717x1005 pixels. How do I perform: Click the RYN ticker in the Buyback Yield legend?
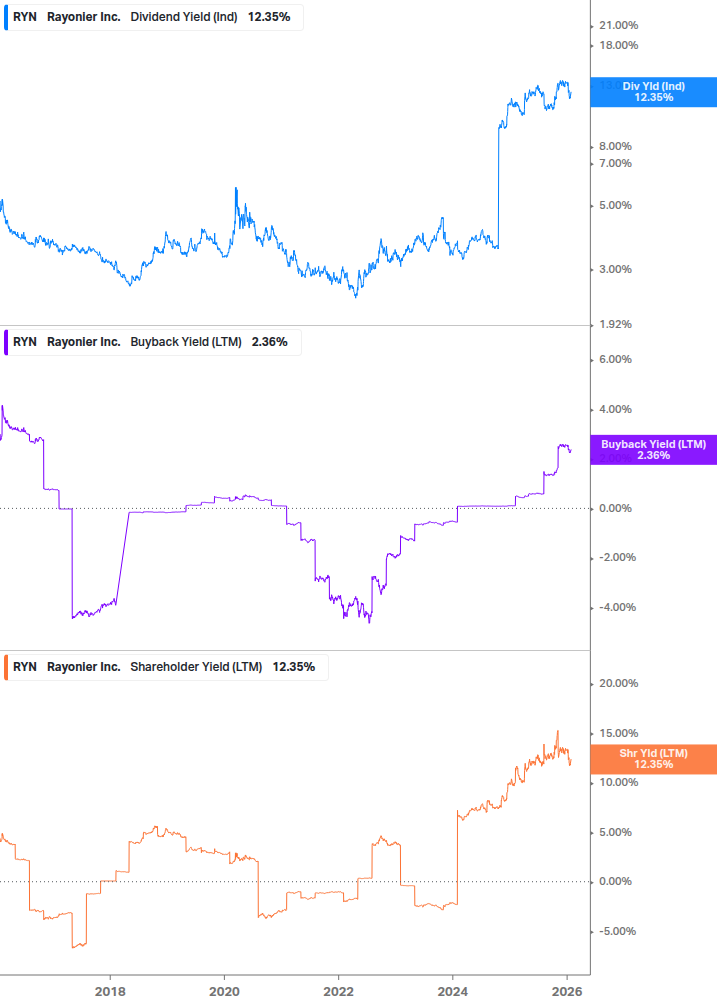[25, 342]
